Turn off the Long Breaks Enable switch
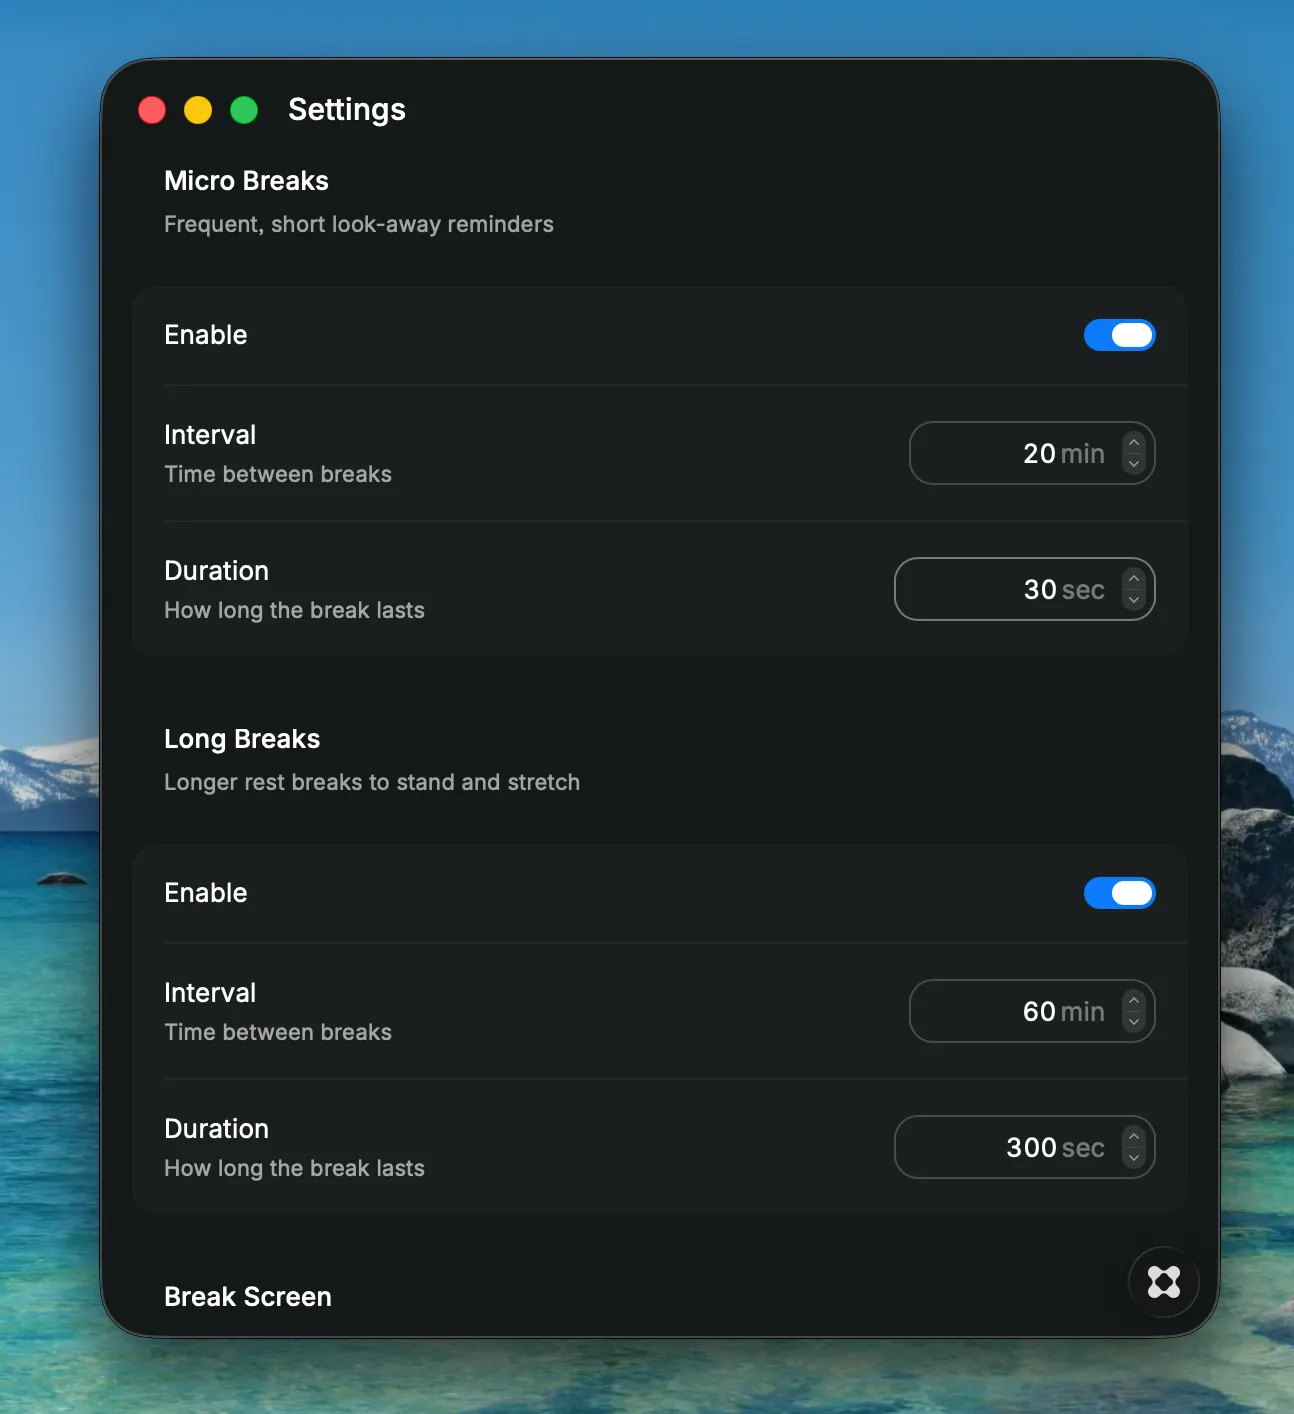Viewport: 1294px width, 1414px height. point(1119,893)
